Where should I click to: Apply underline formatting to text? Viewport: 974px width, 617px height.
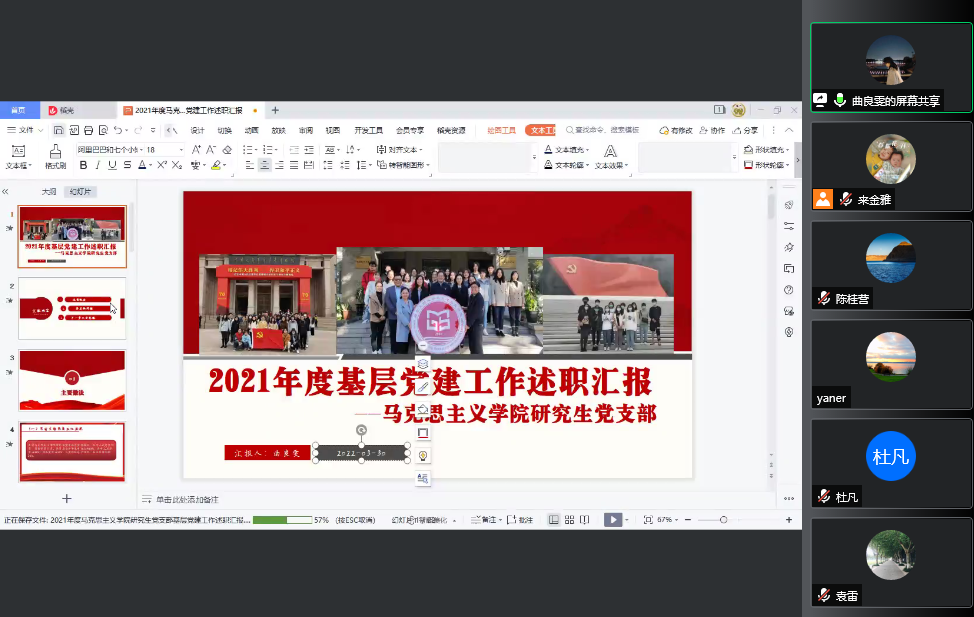[112, 166]
